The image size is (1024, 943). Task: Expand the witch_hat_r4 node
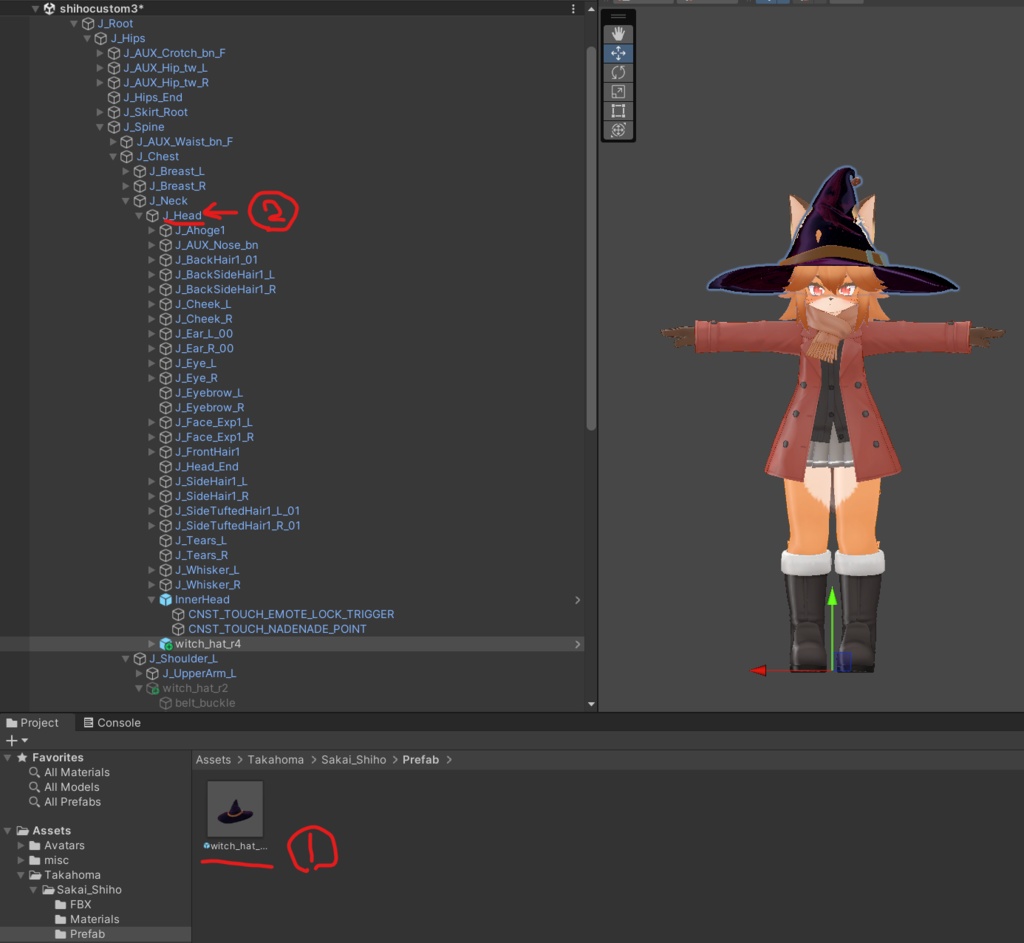(152, 644)
